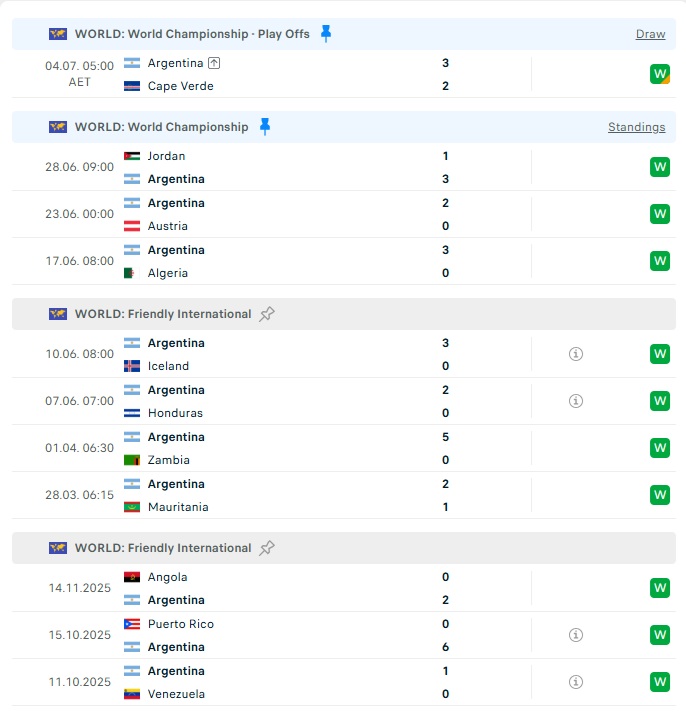Select the World Championship Play Offs header

click(x=344, y=34)
